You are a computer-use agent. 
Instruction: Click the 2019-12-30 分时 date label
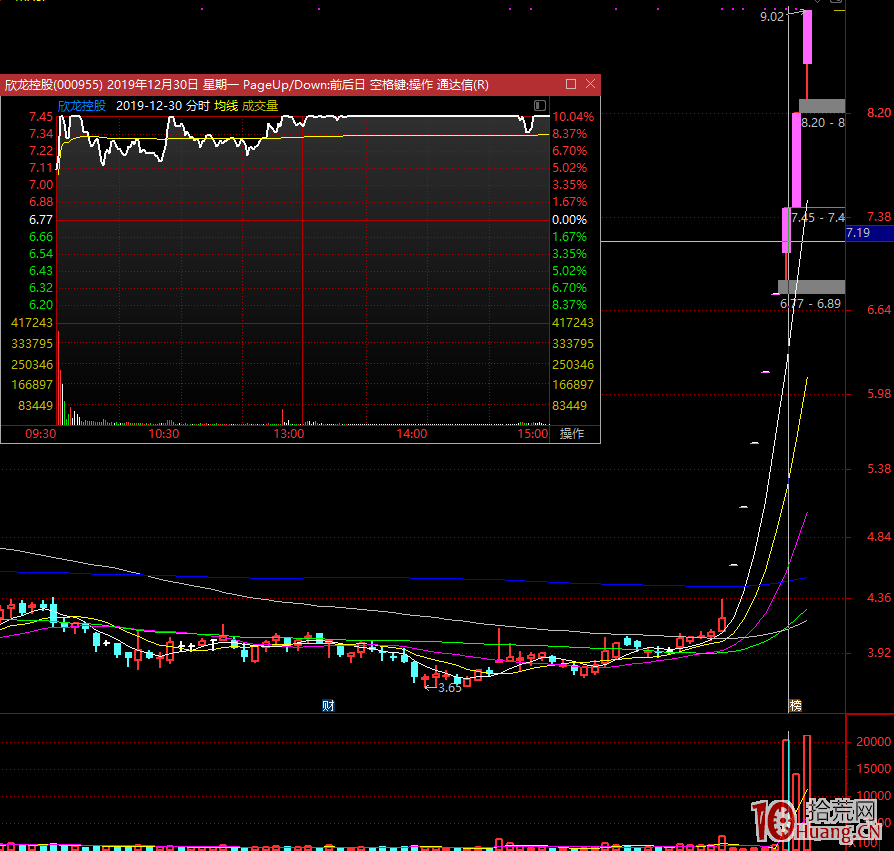click(163, 105)
